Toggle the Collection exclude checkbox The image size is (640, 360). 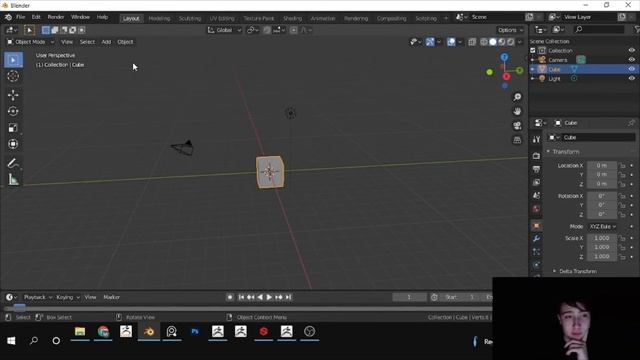pos(533,51)
